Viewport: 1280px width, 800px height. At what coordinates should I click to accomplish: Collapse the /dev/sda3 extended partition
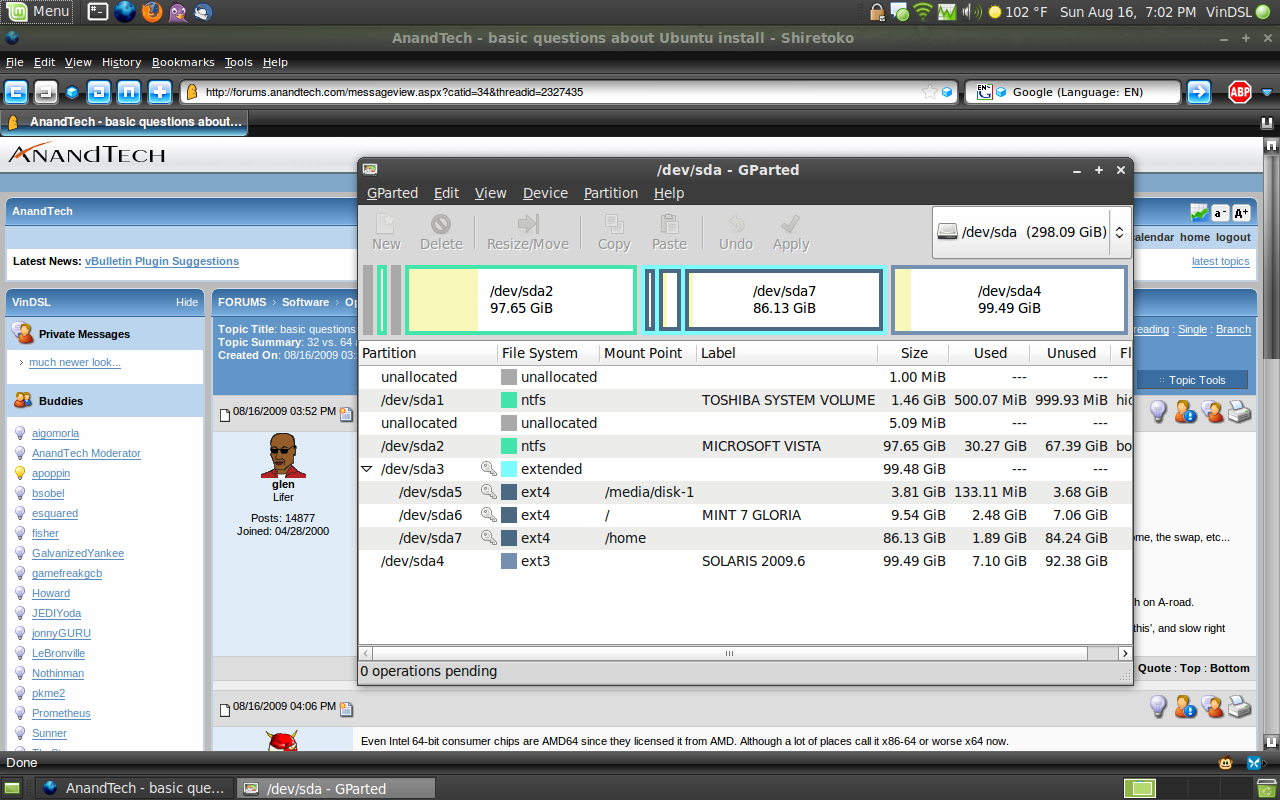coord(367,469)
